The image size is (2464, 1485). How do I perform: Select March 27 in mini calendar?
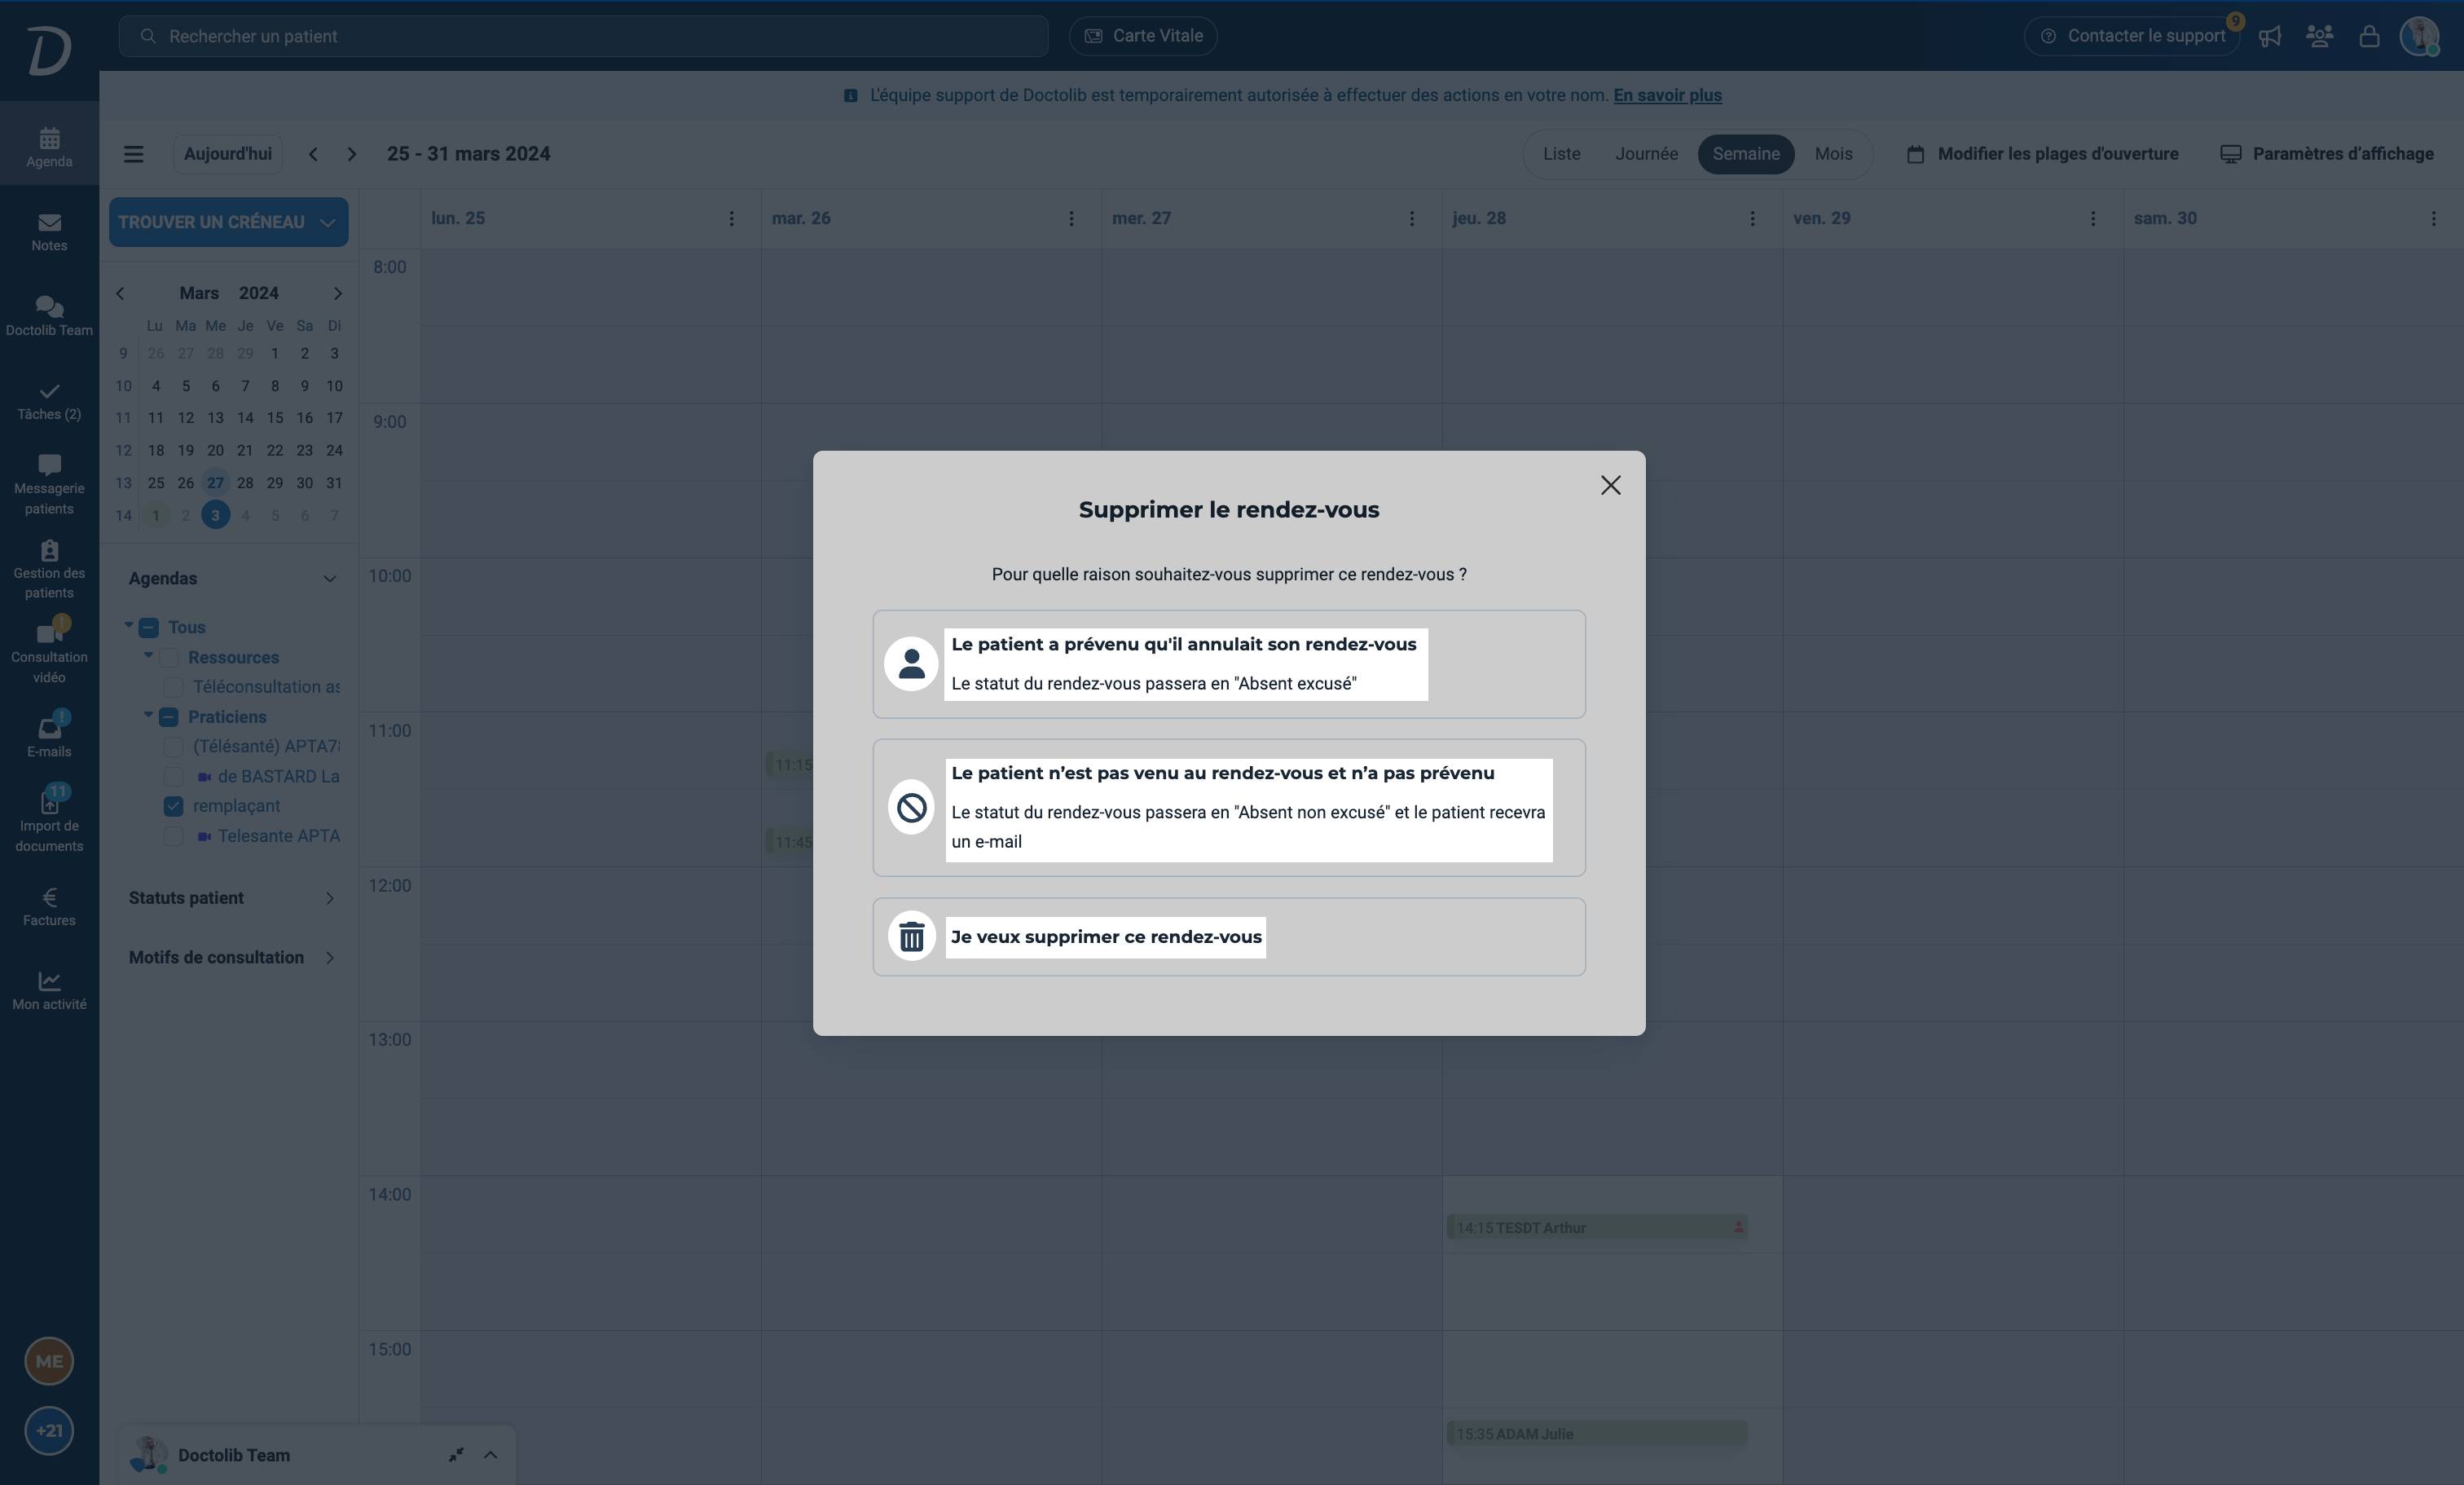[215, 483]
